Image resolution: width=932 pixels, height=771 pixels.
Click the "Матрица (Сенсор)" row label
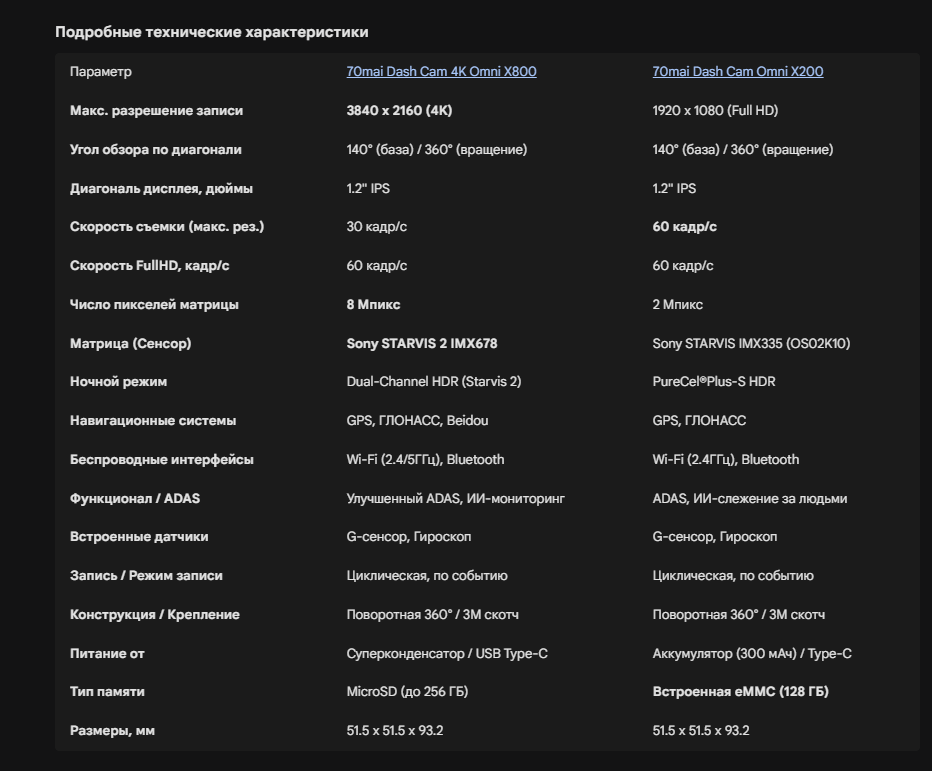pos(130,343)
